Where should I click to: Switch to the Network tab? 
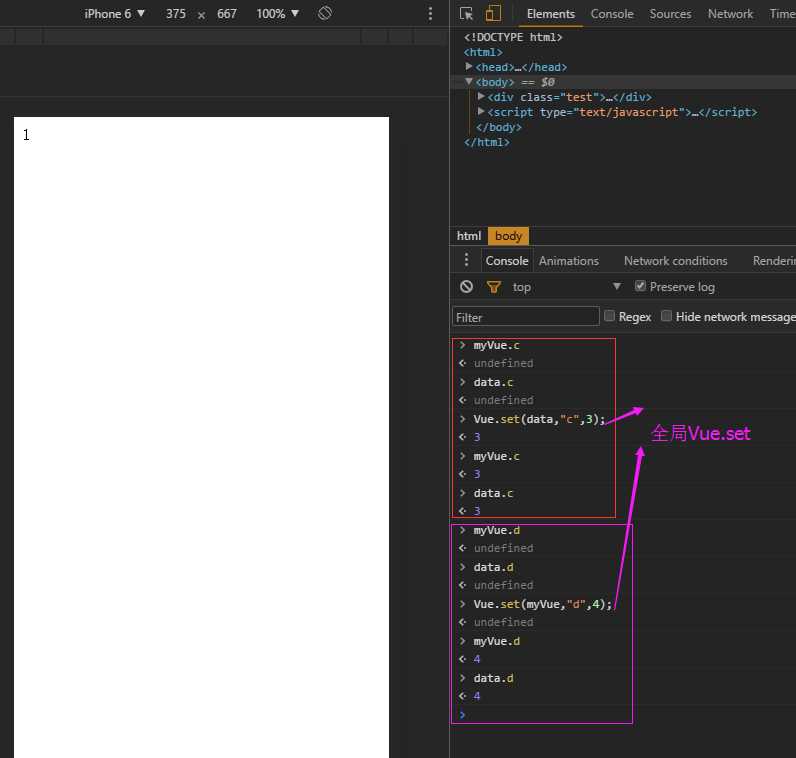coord(730,14)
